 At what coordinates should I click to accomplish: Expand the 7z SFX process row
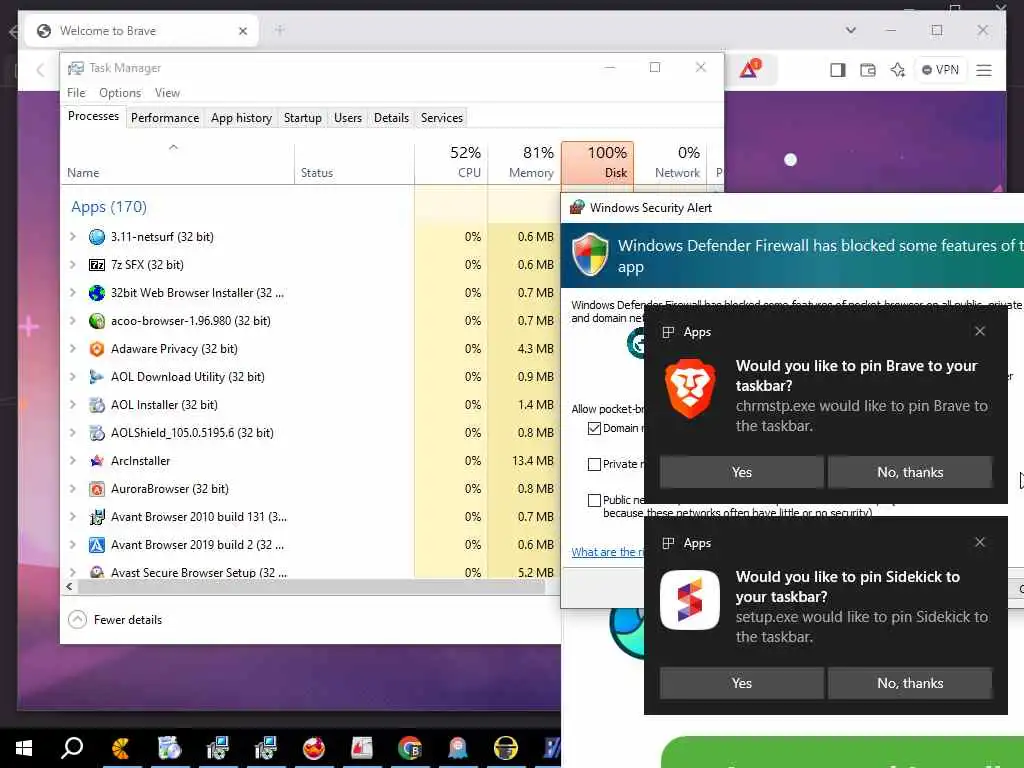pyautogui.click(x=73, y=265)
